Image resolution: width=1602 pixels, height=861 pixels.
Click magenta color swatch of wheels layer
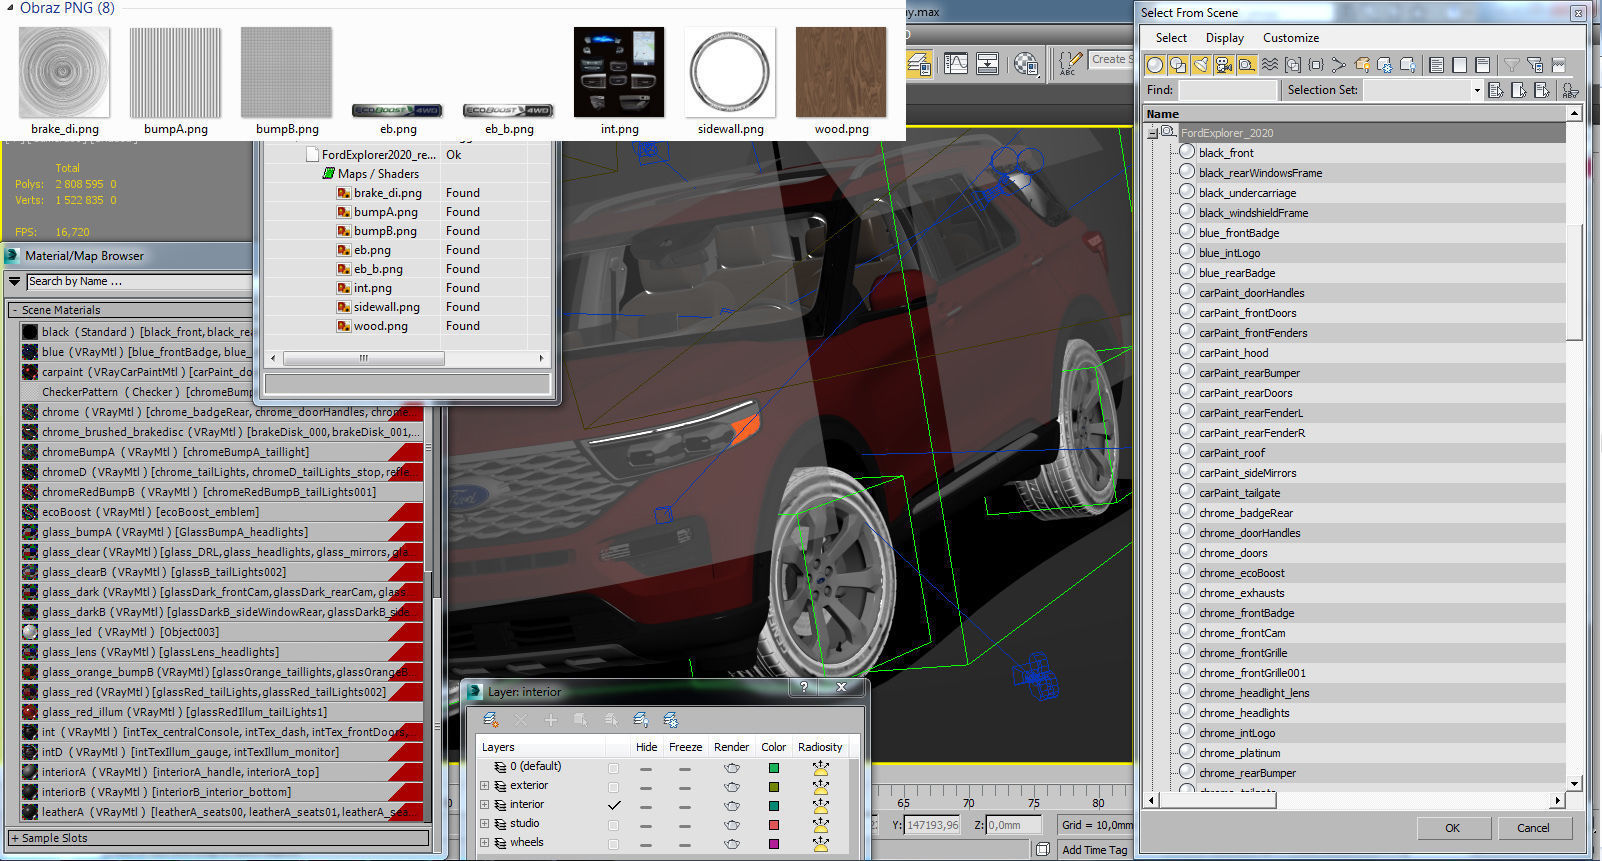(x=773, y=844)
